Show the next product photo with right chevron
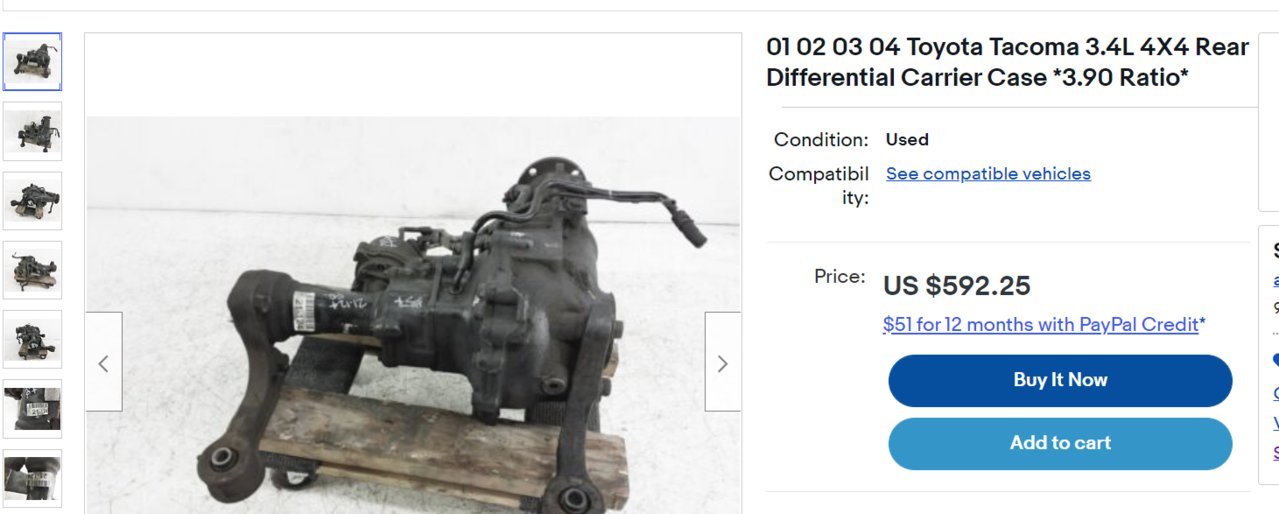Screen dimensions: 1279x514 coord(723,362)
